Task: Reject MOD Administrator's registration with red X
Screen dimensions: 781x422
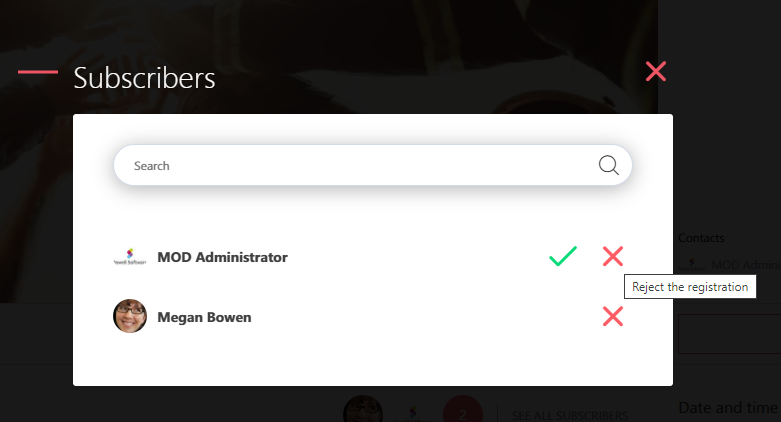Action: (613, 256)
